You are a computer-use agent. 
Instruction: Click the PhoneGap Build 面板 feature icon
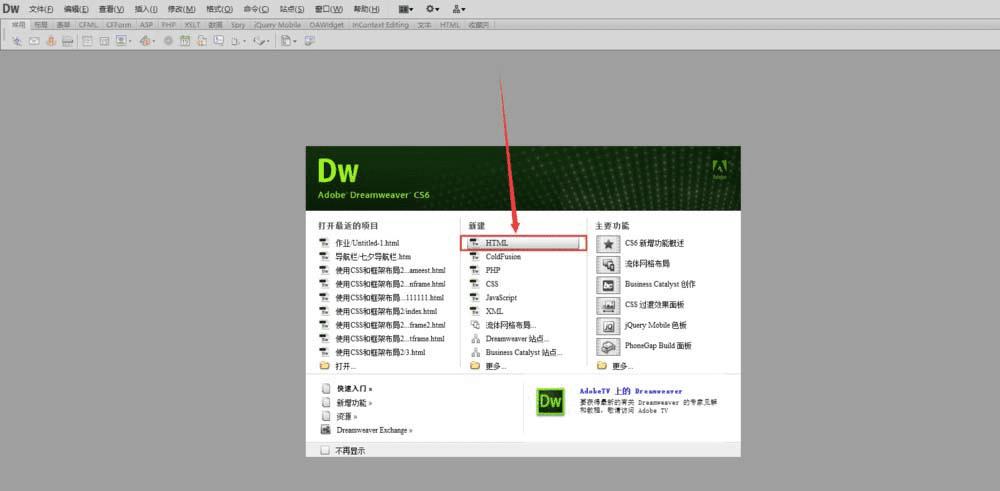[x=608, y=346]
